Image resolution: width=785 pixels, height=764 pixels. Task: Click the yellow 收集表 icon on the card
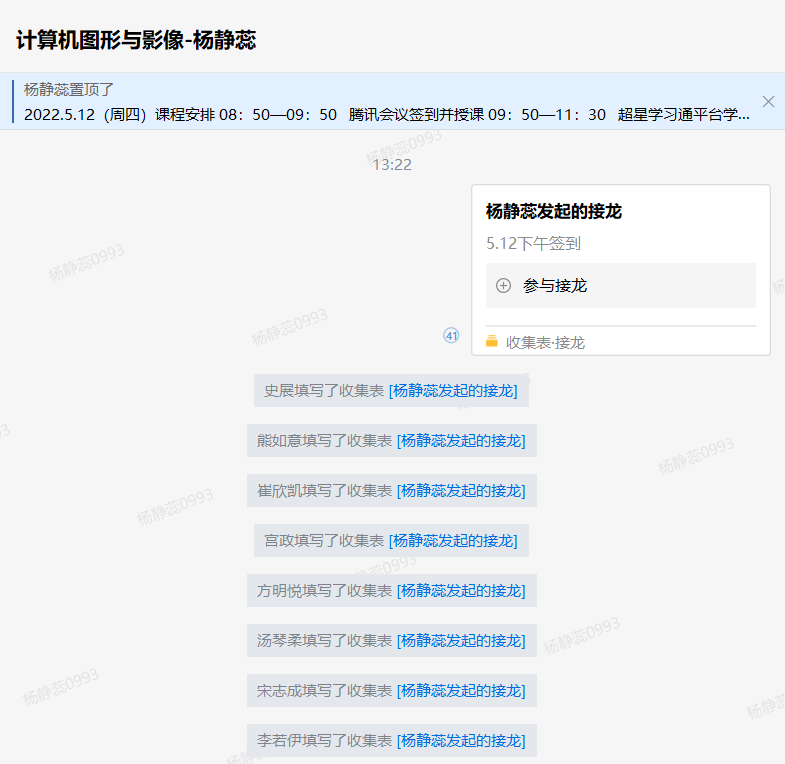click(x=492, y=342)
